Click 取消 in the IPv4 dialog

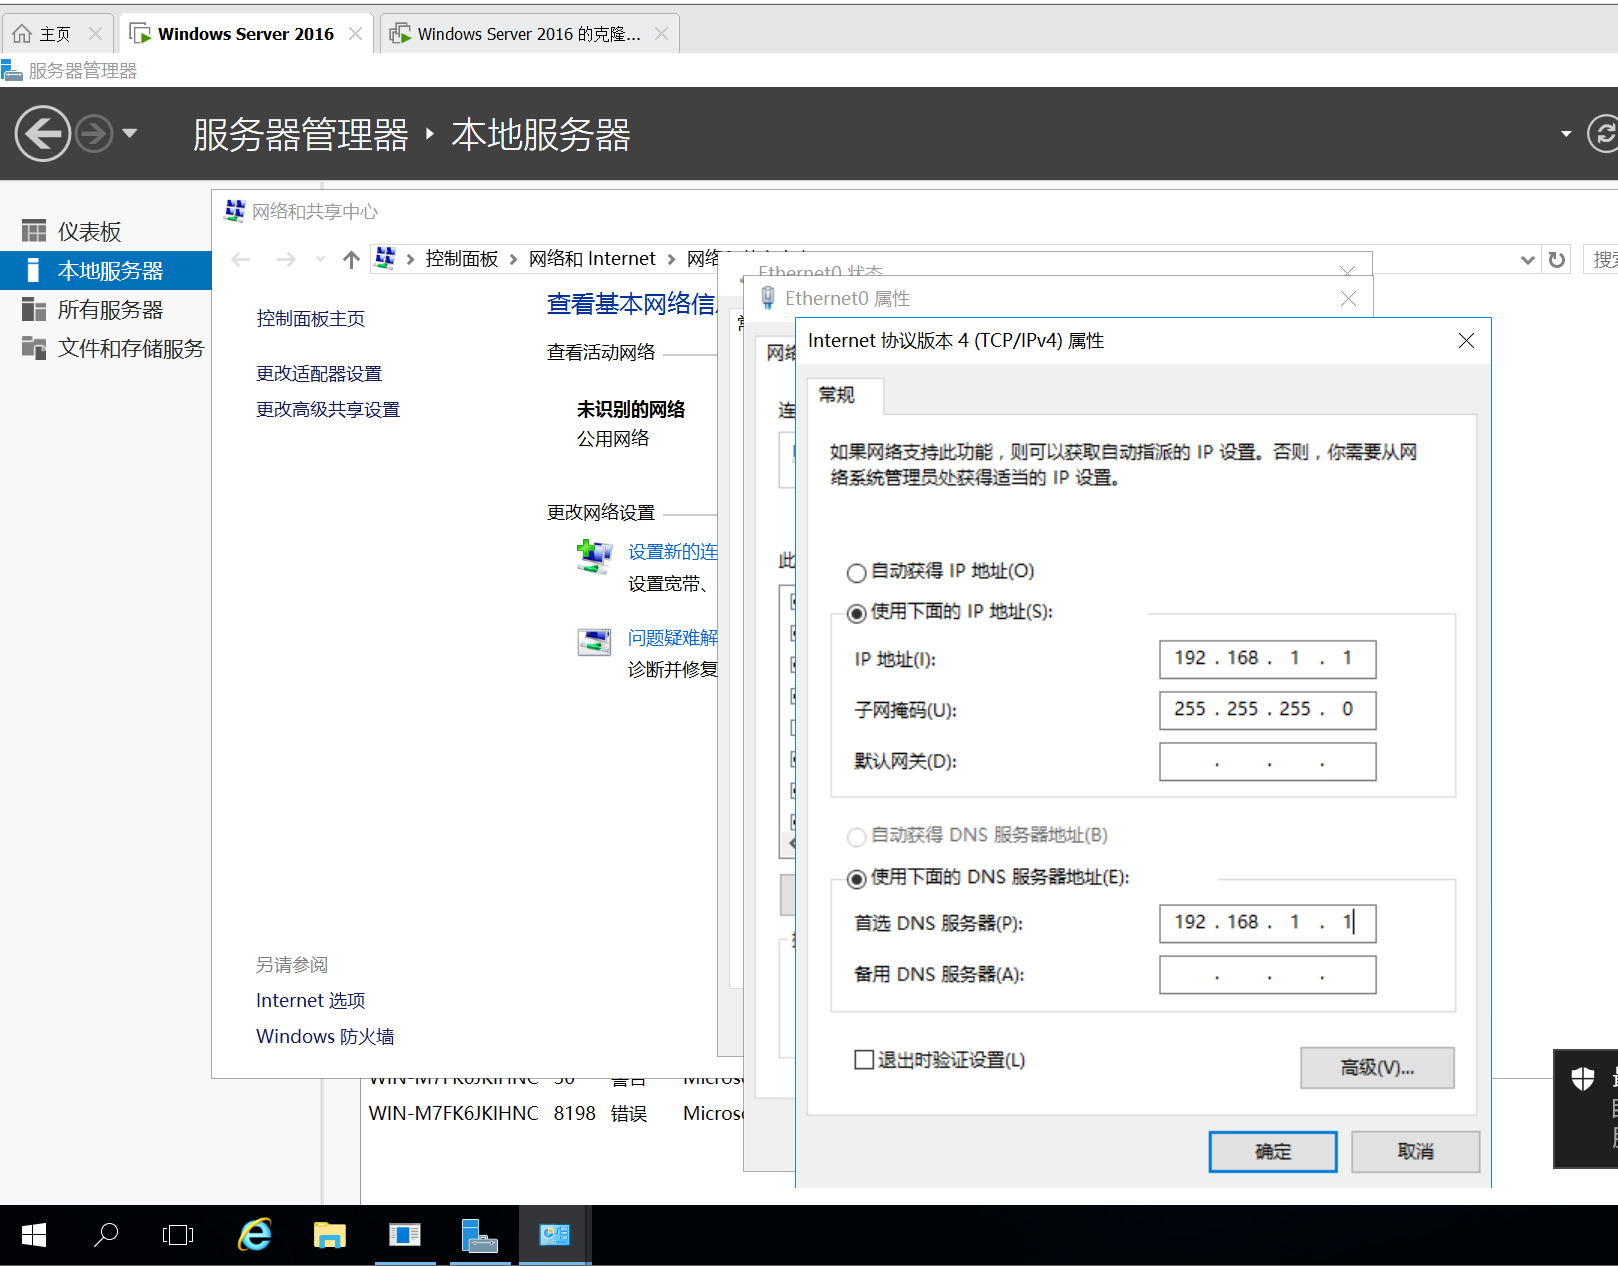coord(1415,1152)
